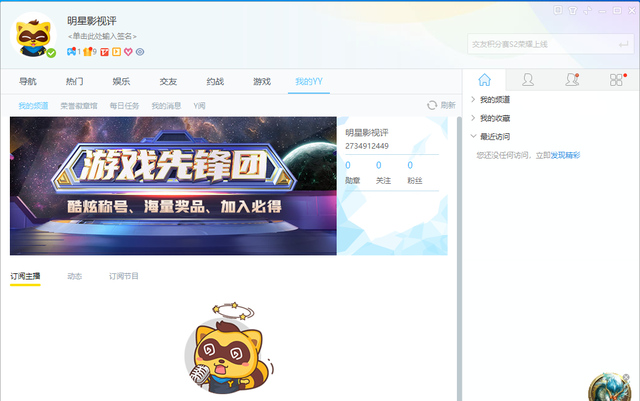The width and height of the screenshot is (640, 401).
Task: Click the mini-mode icon beside the shirt
Action: 587,11
